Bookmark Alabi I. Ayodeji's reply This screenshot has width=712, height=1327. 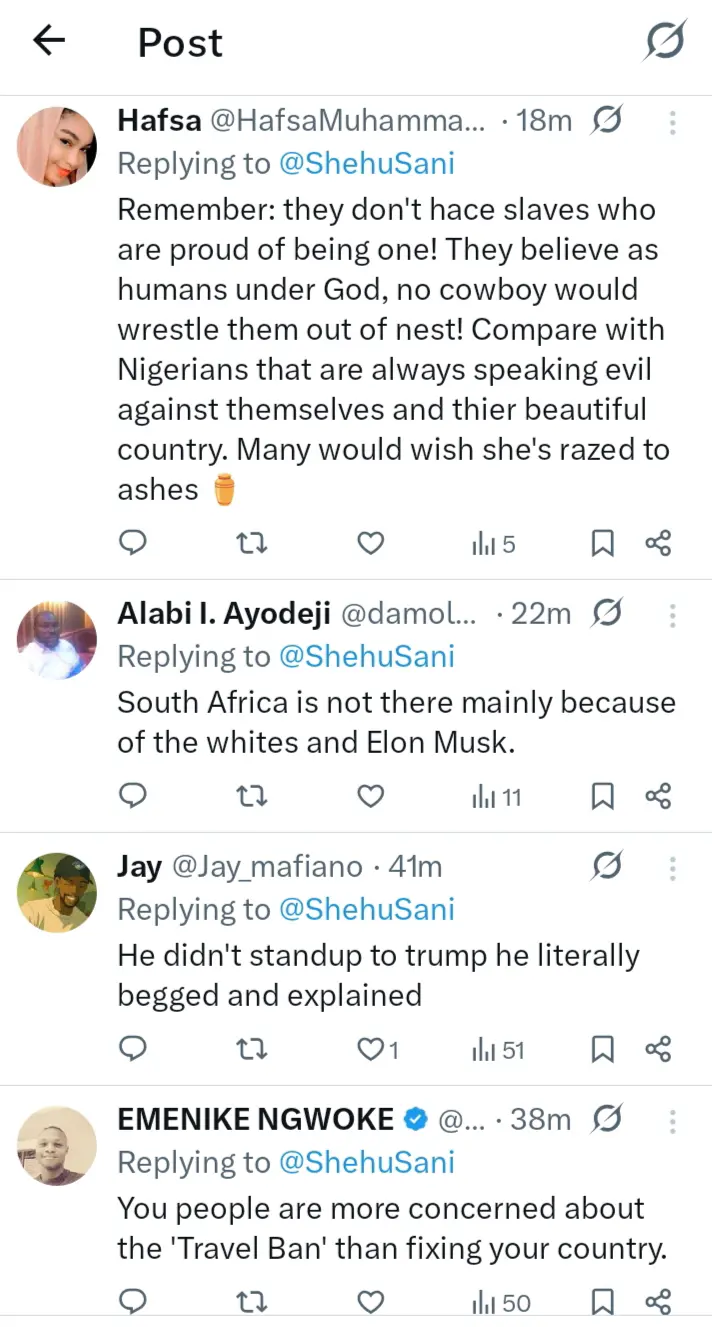click(x=602, y=796)
